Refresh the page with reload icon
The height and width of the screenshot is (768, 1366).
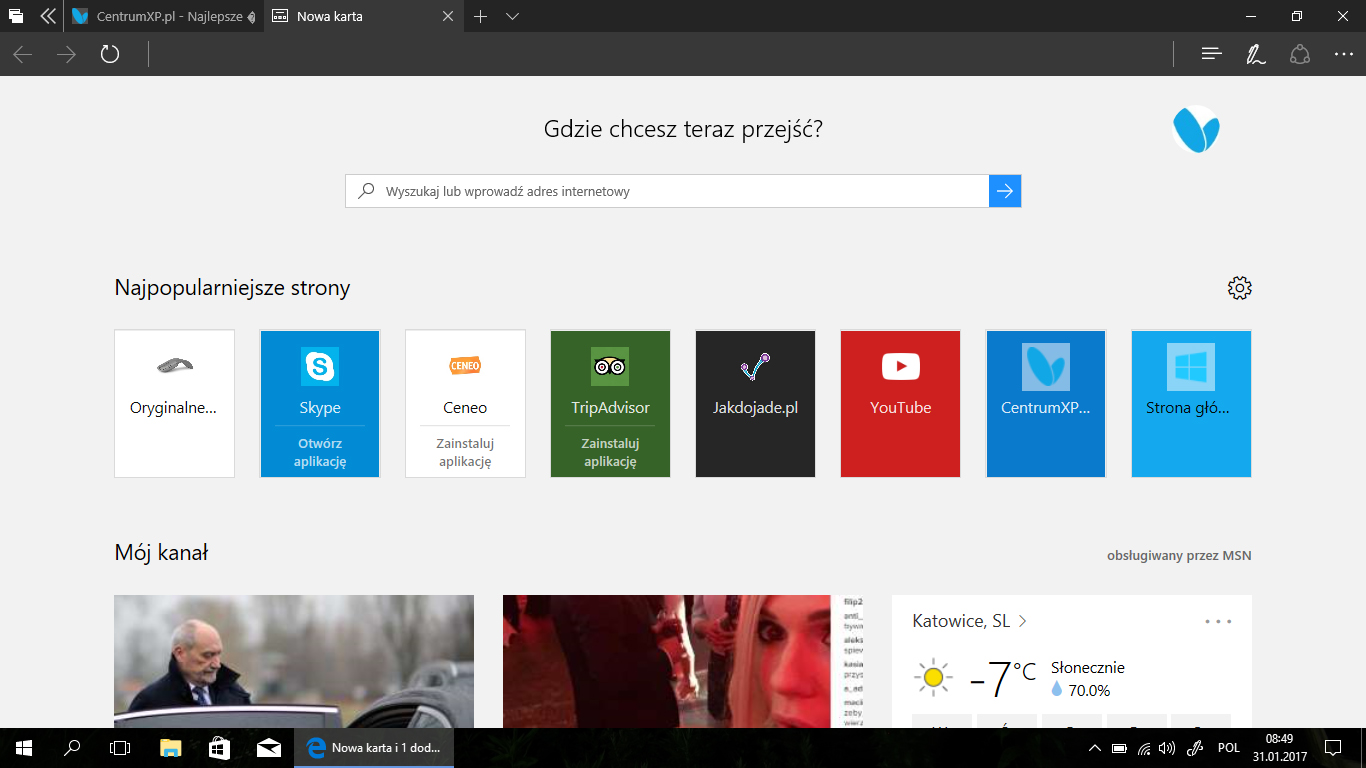110,54
